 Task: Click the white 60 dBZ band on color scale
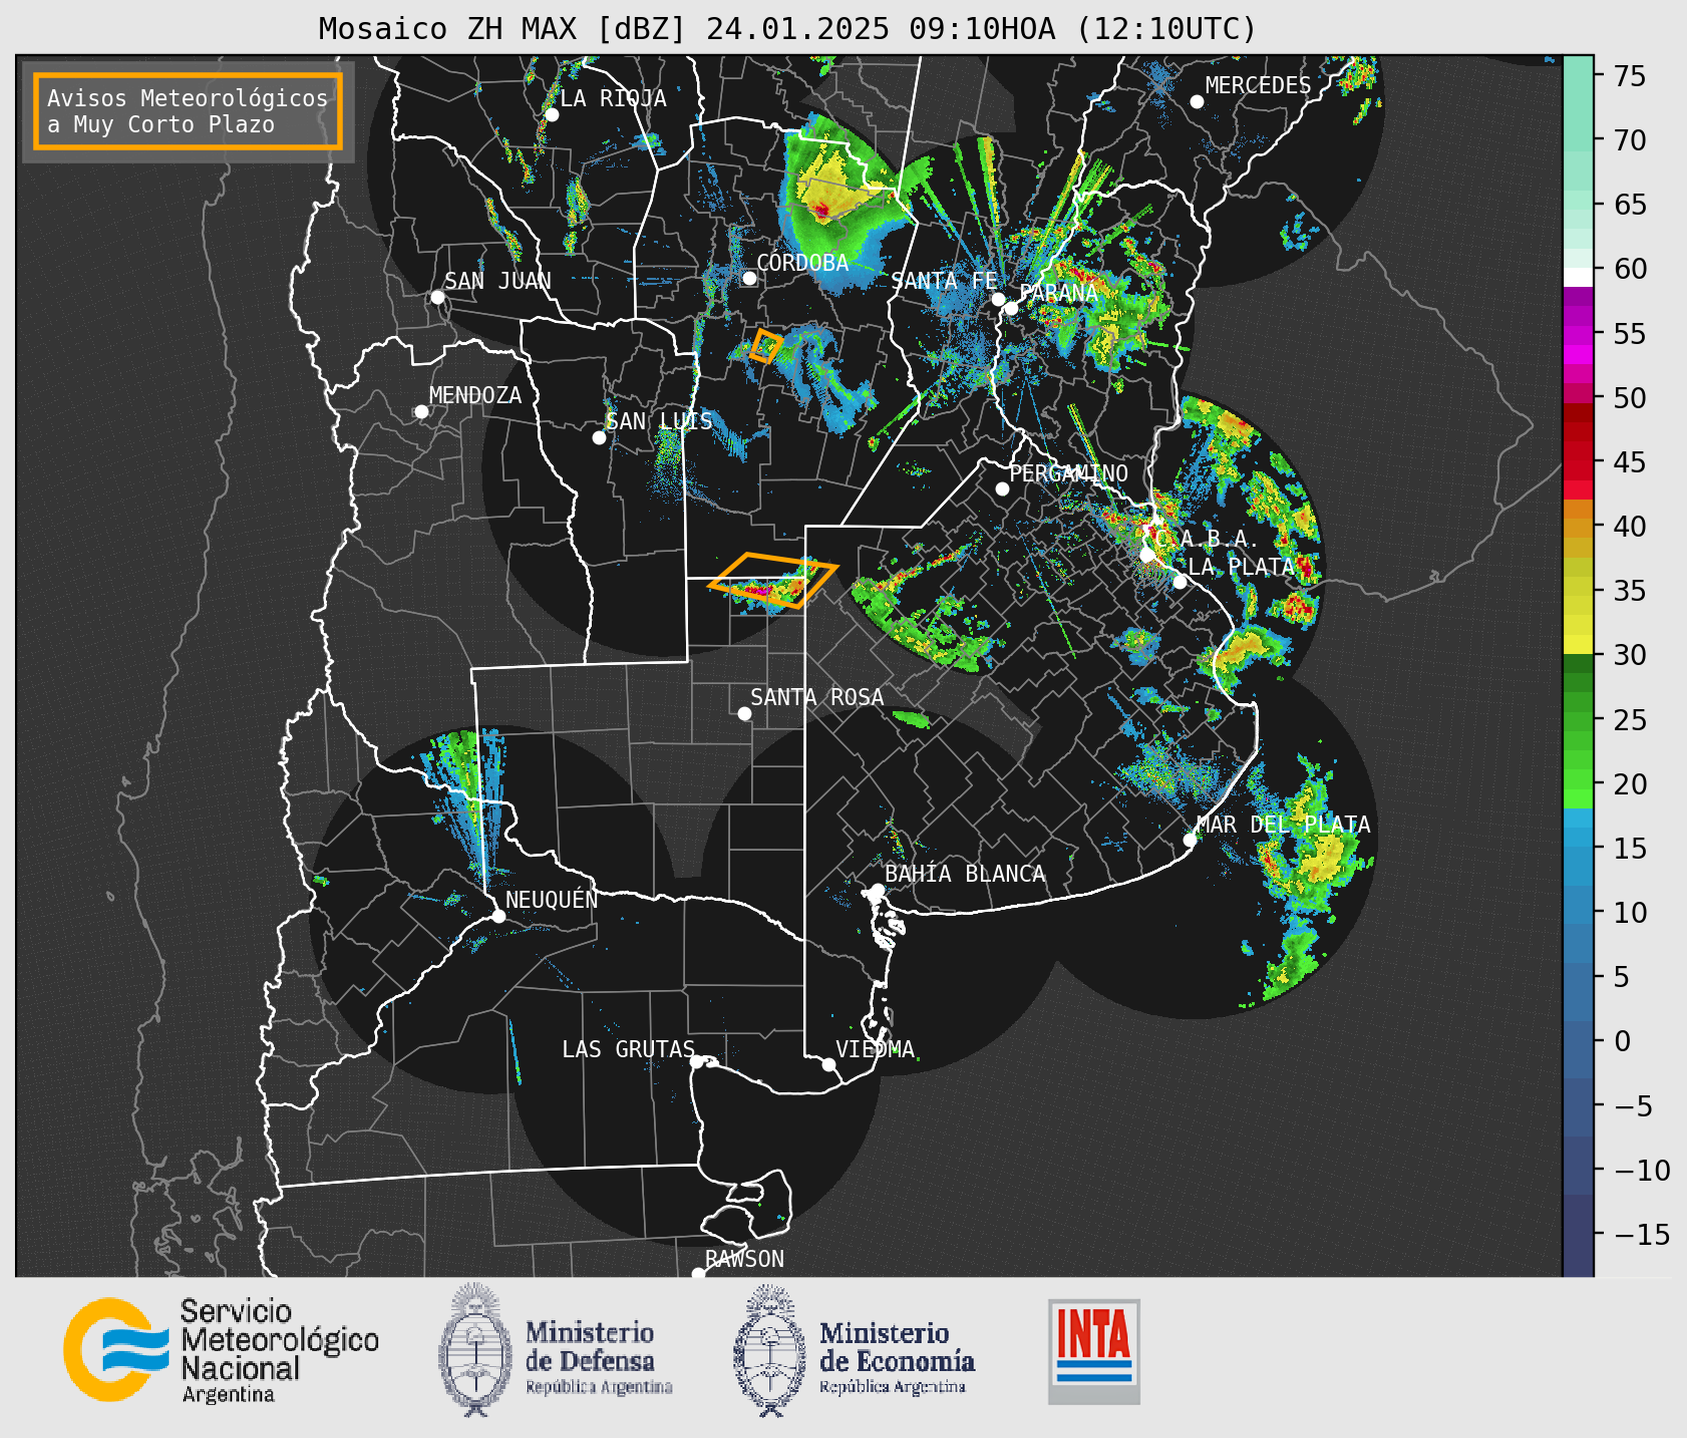1578,277
